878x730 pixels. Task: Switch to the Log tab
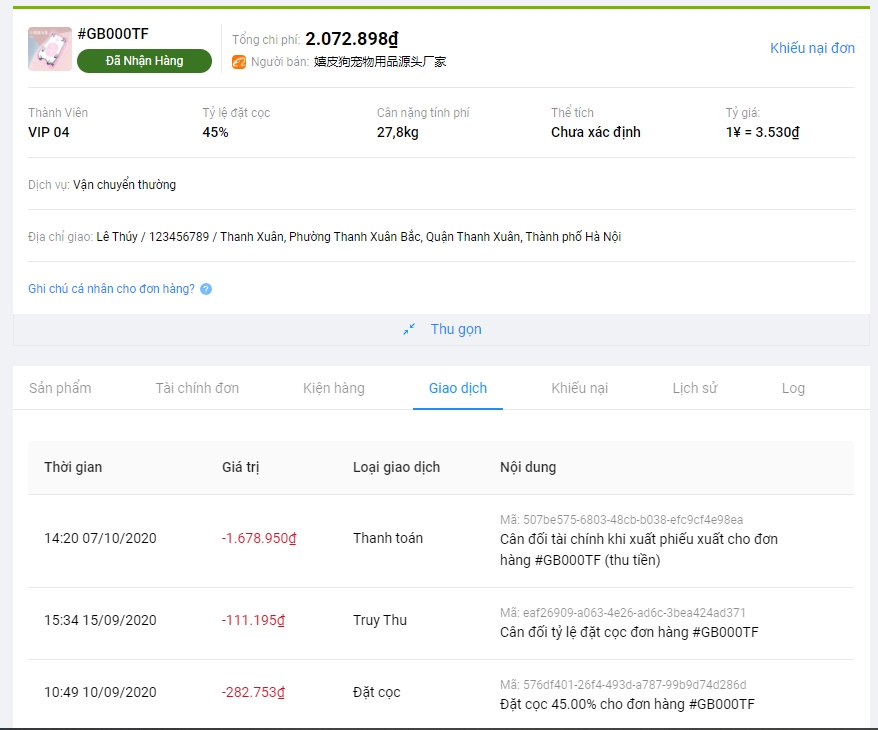[793, 388]
